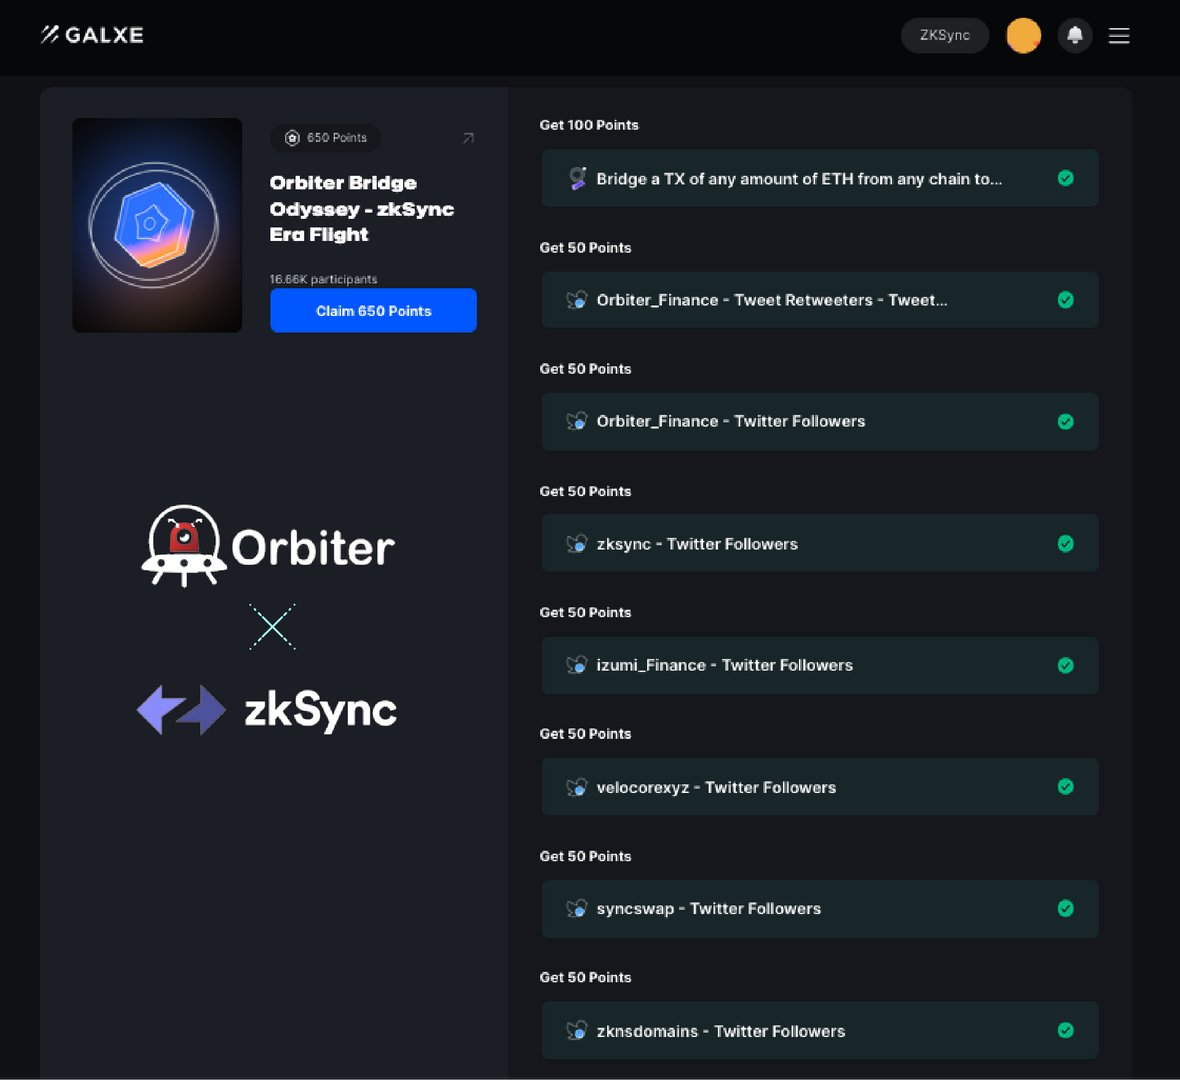Click the green check on the velocorexyz row
The image size is (1180, 1080).
(1066, 786)
